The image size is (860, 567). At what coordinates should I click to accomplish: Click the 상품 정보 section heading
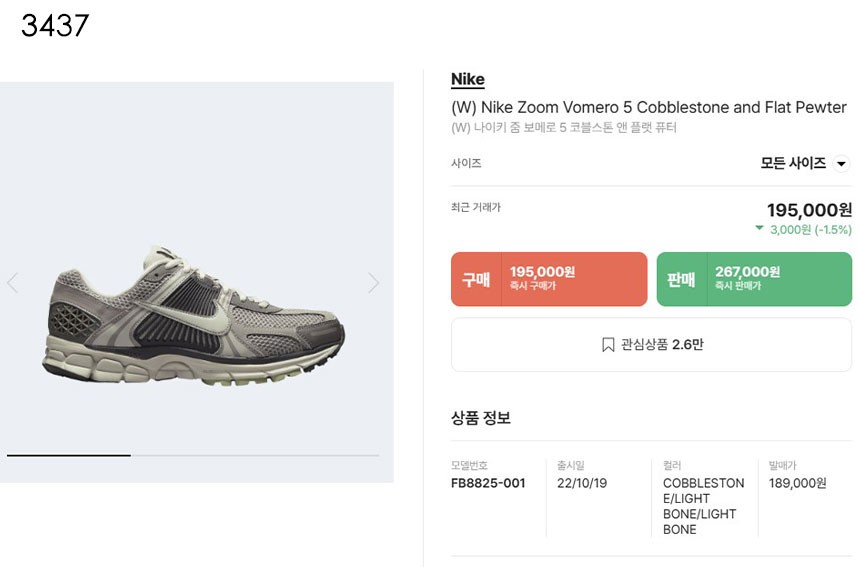click(x=481, y=418)
